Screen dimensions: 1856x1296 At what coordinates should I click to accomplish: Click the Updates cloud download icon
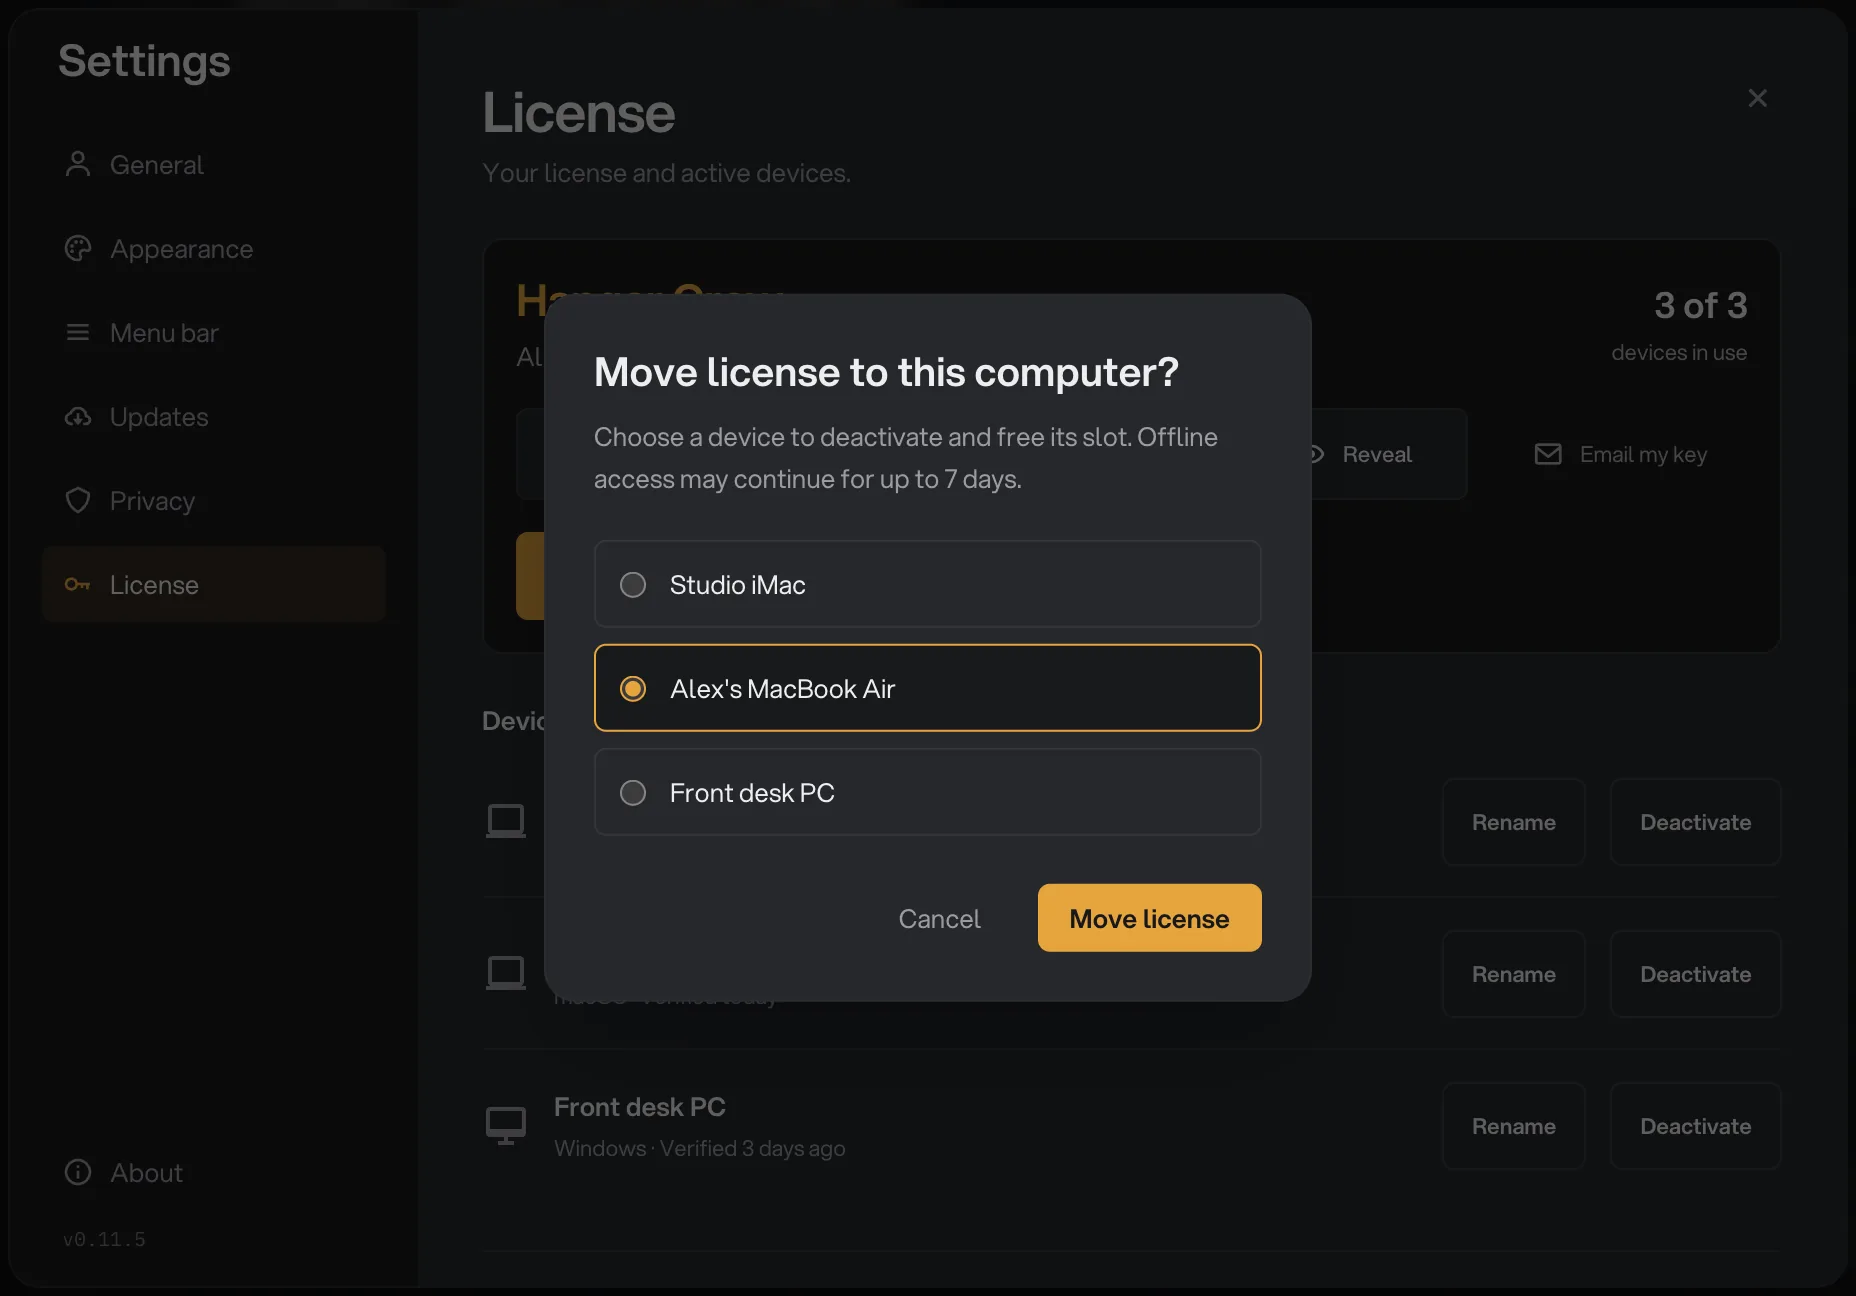click(x=78, y=416)
